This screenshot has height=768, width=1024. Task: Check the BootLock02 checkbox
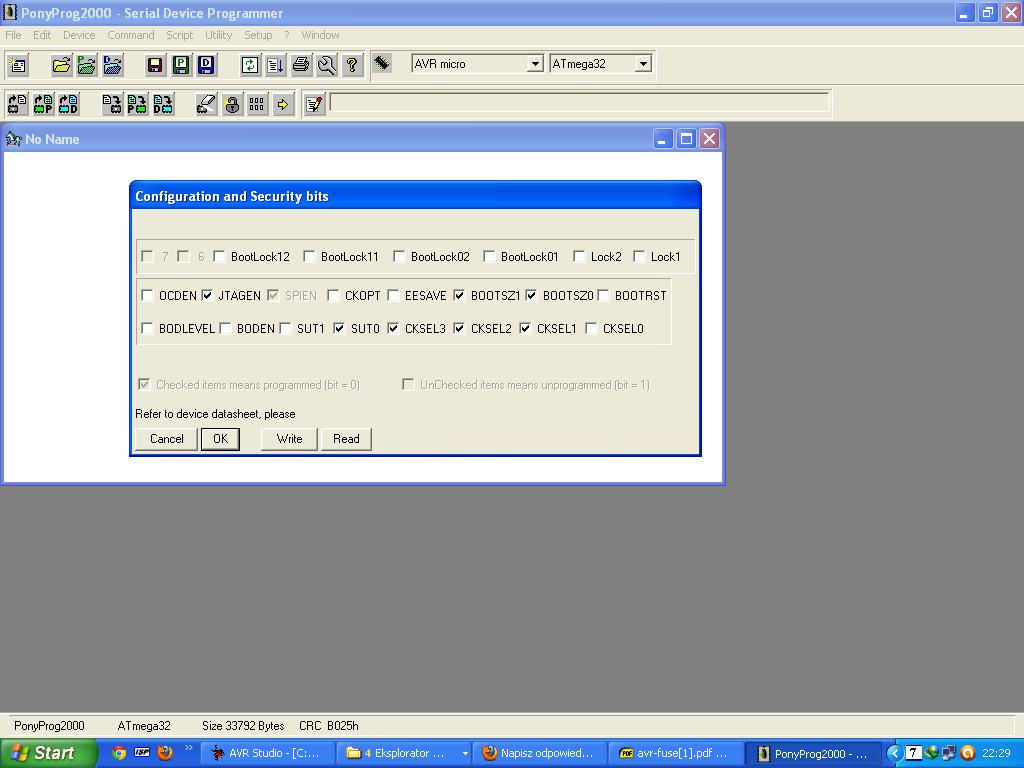click(399, 257)
